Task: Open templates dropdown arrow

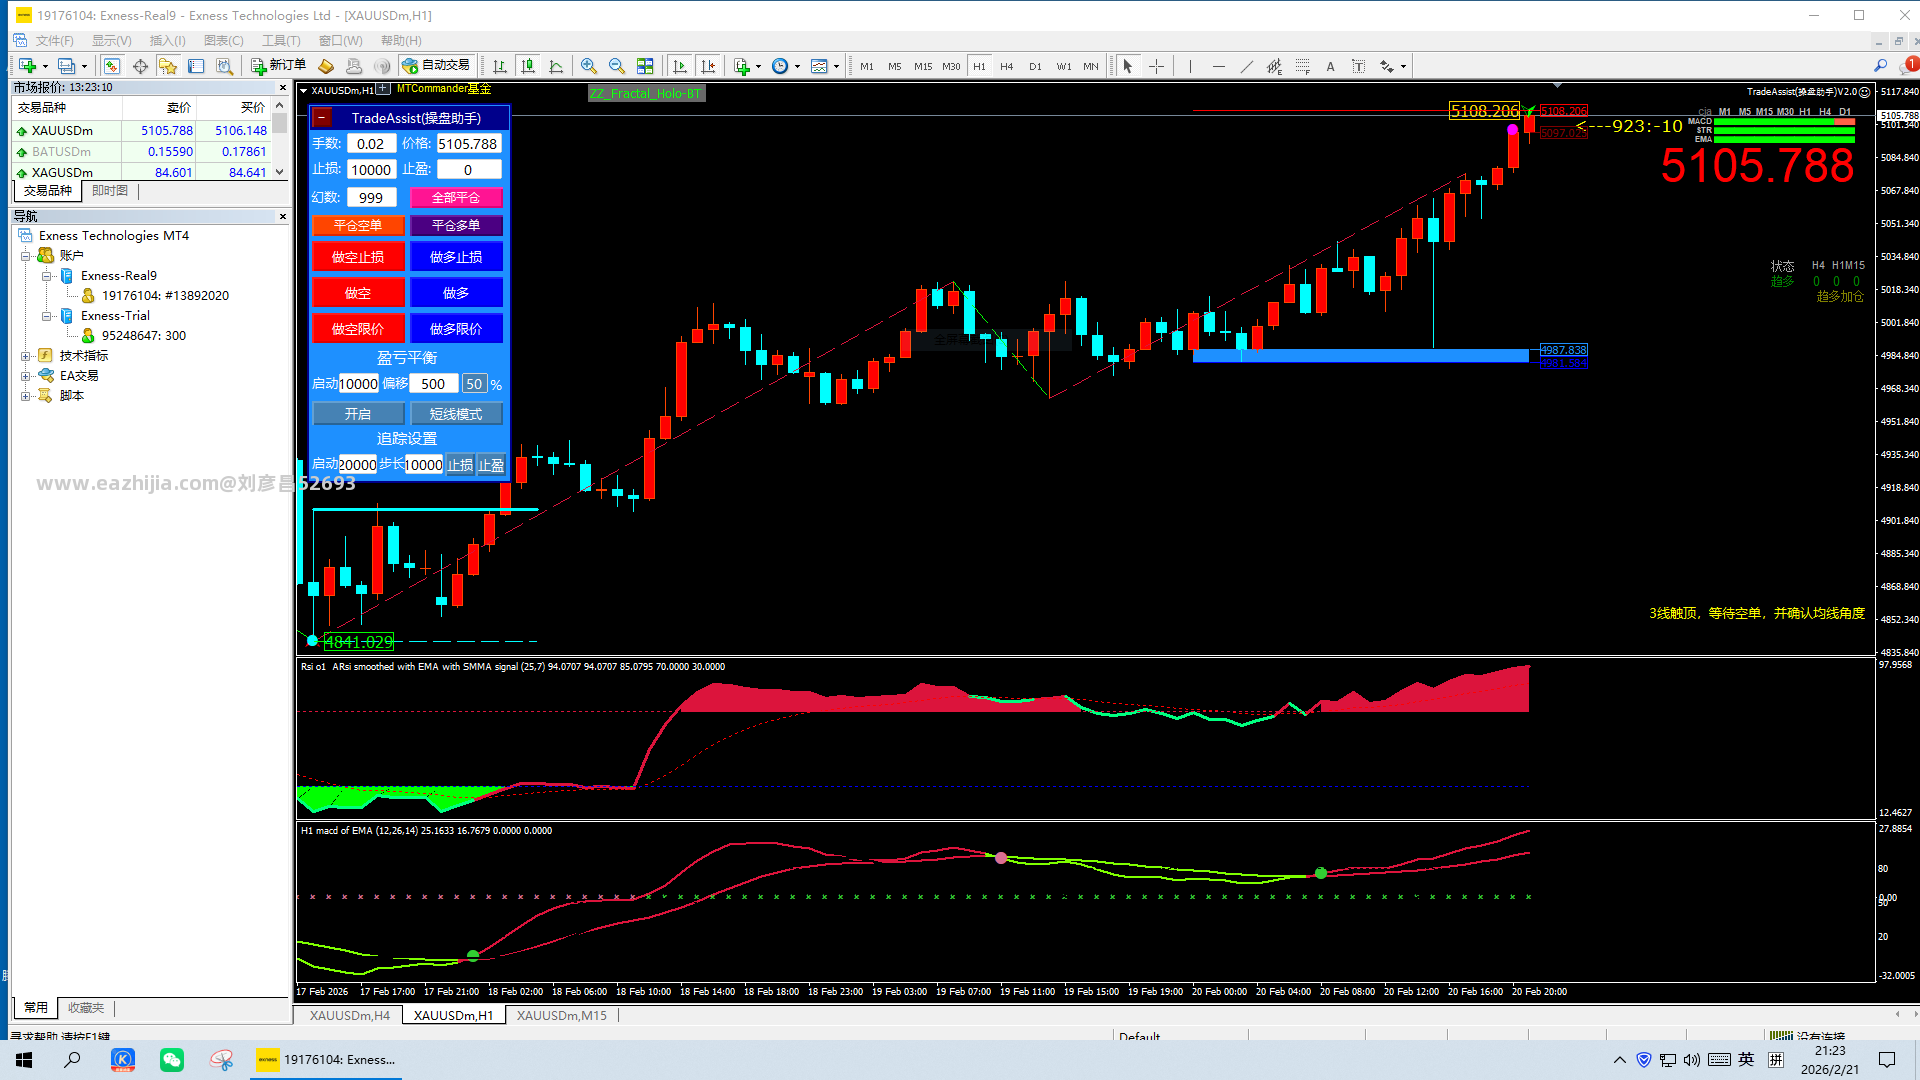Action: pyautogui.click(x=836, y=66)
